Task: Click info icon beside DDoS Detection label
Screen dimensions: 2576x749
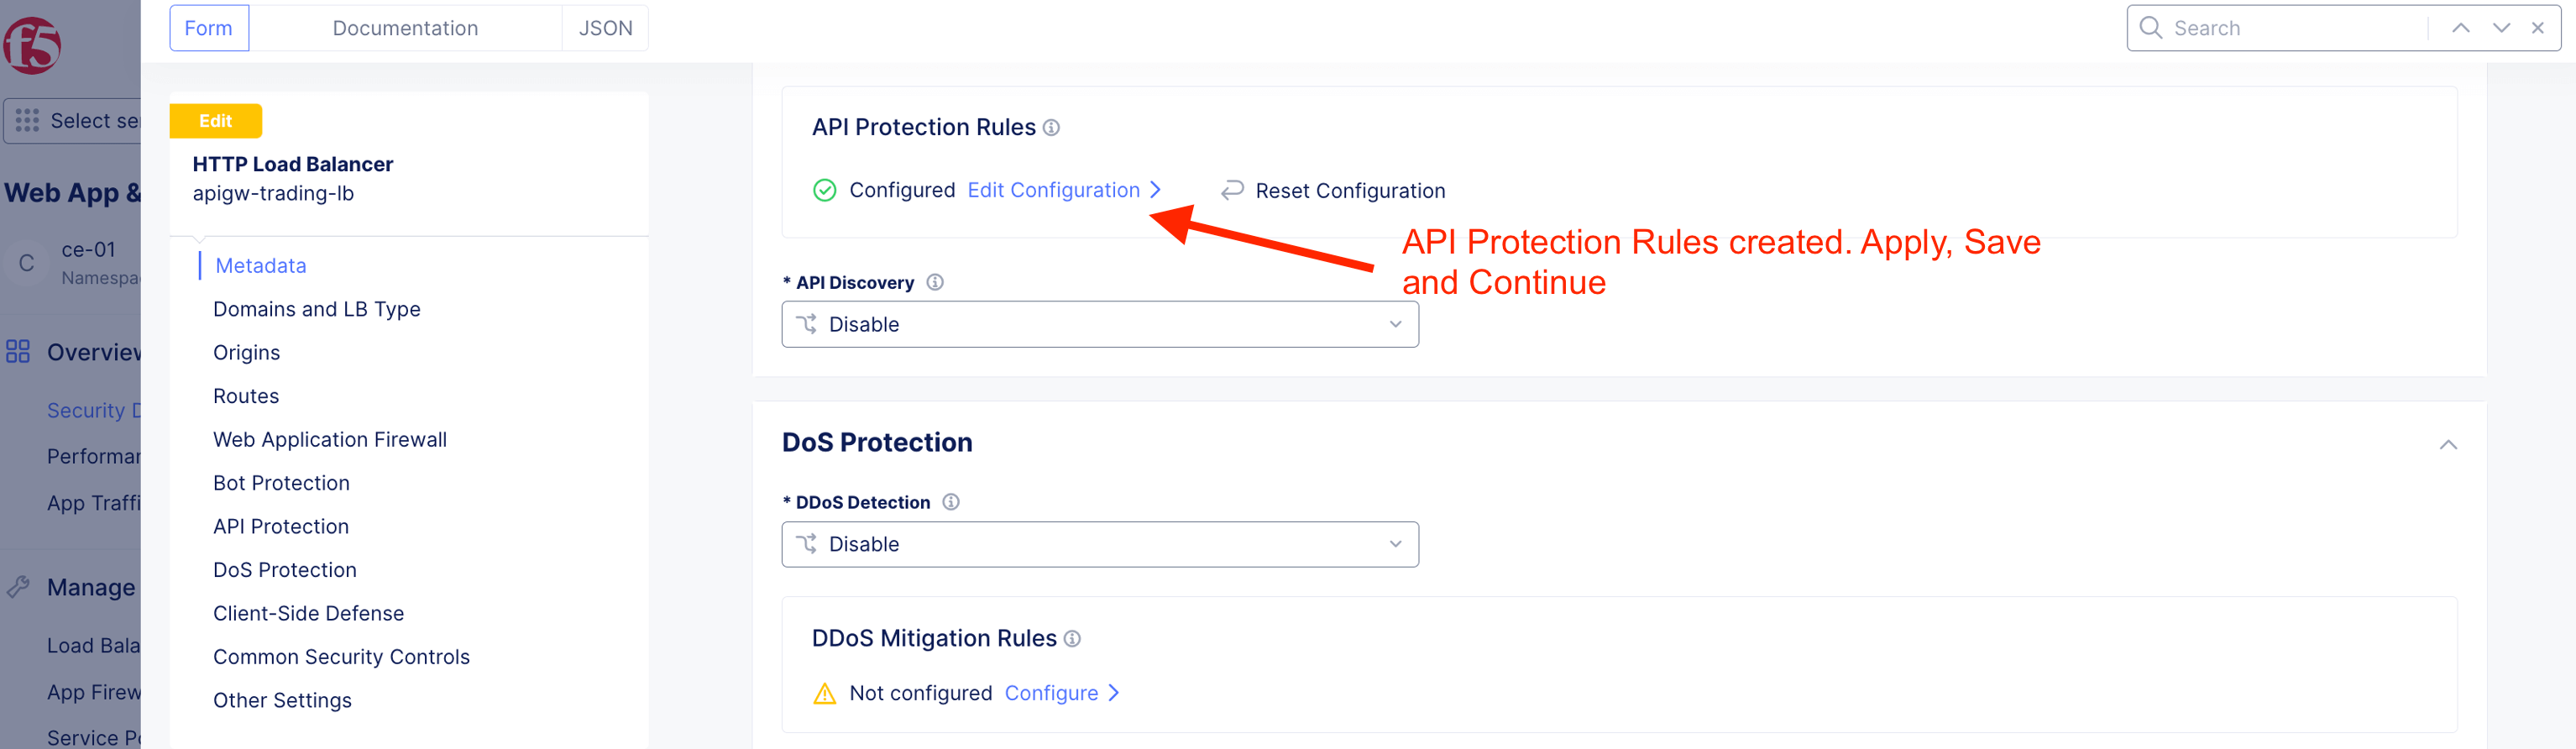Action: coord(950,502)
